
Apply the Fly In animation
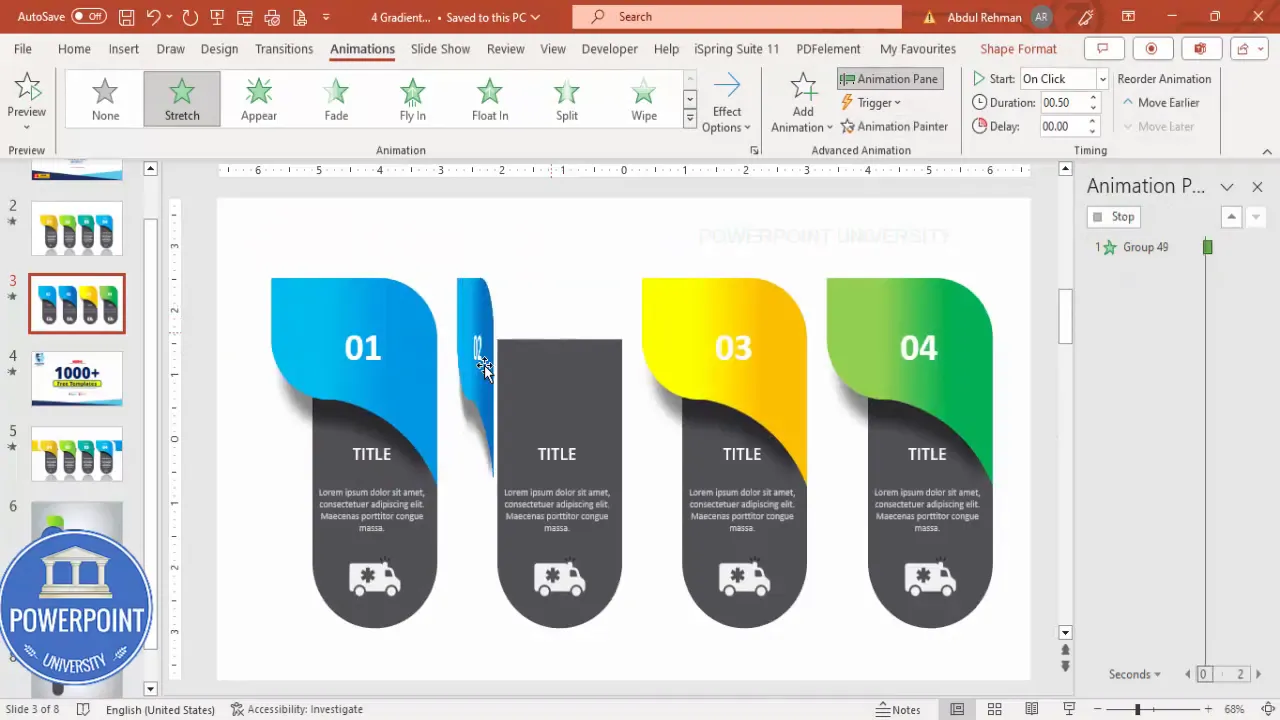coord(412,97)
